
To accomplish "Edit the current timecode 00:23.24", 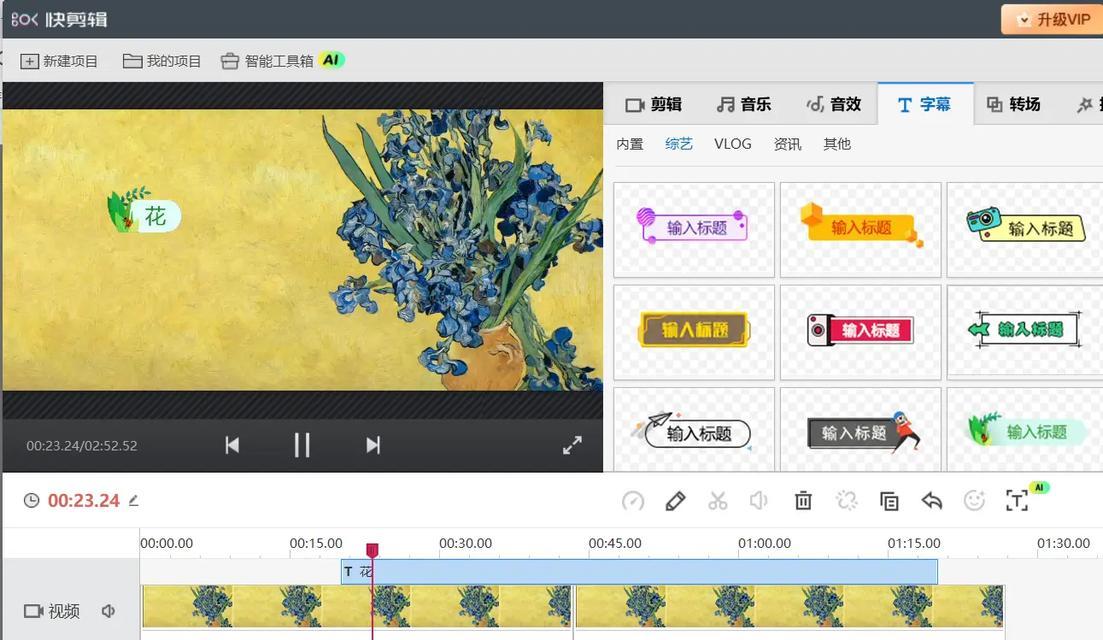I will point(134,501).
